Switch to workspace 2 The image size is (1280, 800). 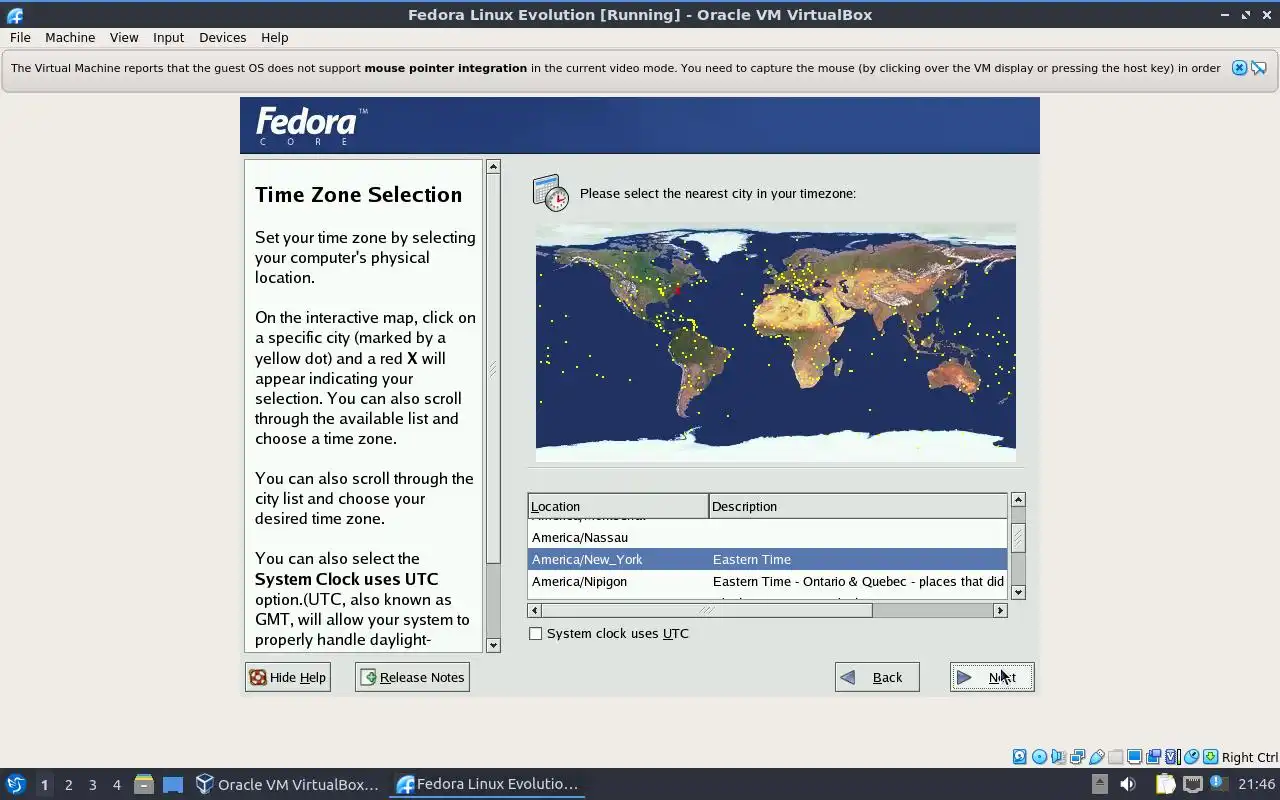point(68,785)
